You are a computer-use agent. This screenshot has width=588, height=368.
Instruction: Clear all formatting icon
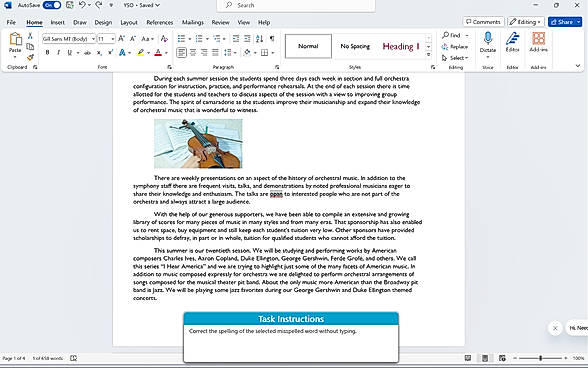click(x=164, y=39)
